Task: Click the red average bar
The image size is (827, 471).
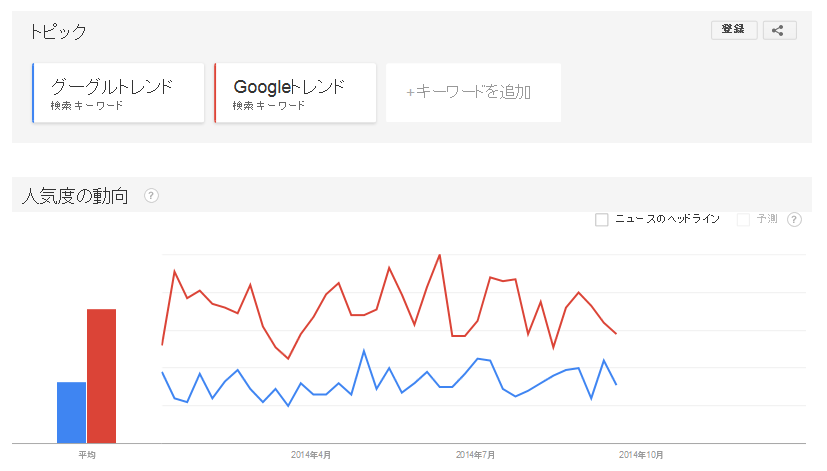Action: (x=101, y=376)
